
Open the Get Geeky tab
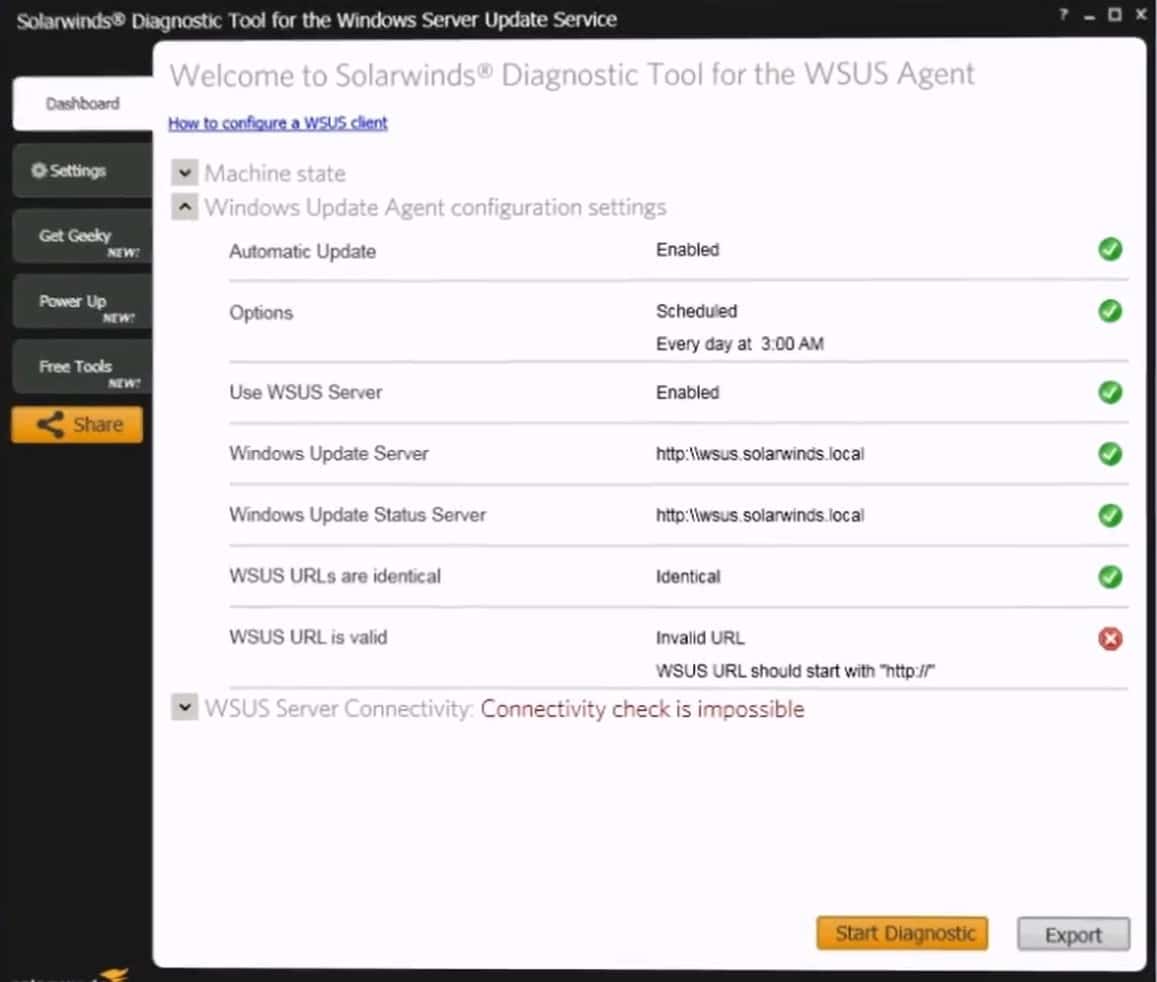coord(83,237)
